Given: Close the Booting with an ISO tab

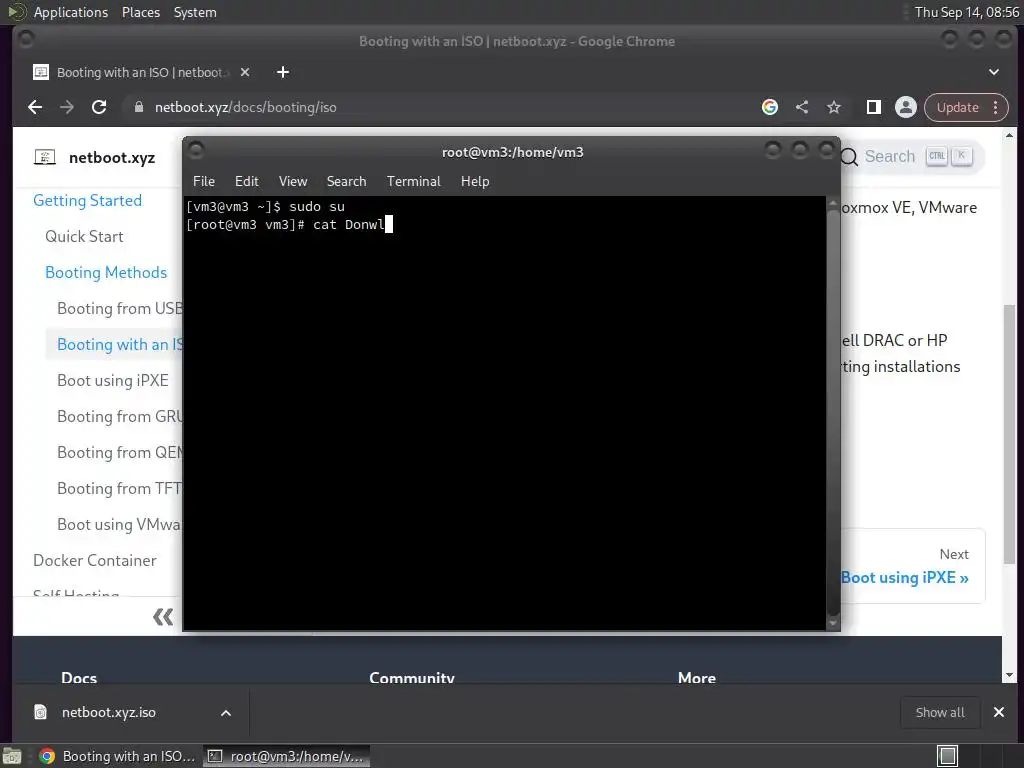Looking at the screenshot, I should (x=245, y=72).
